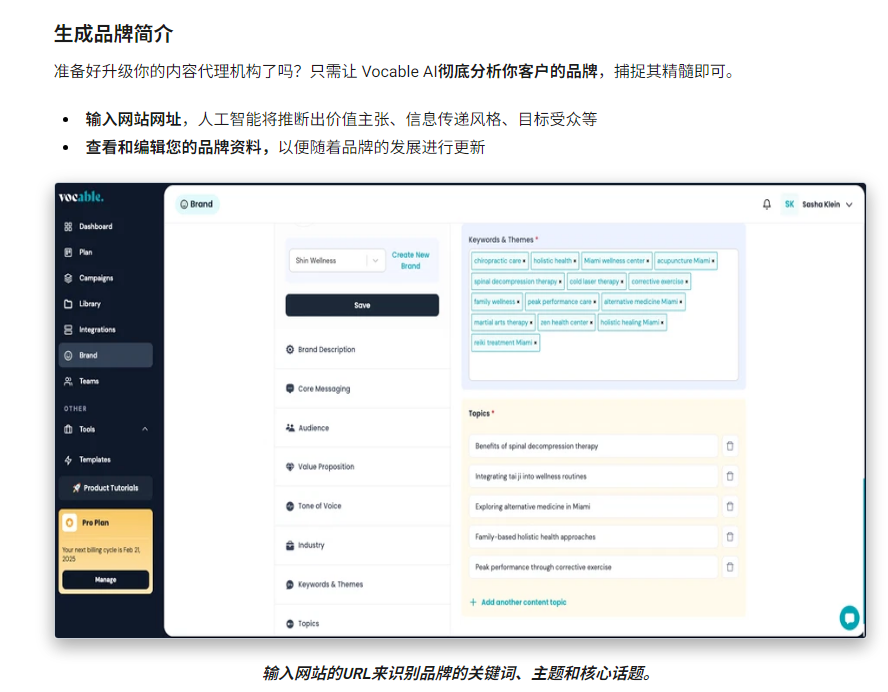
Task: Click the notification bell icon
Action: click(767, 204)
